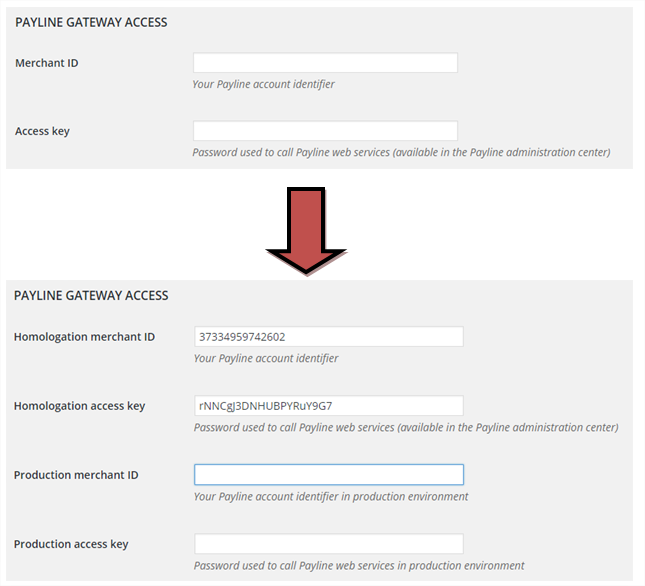Click the large red downward arrow
The image size is (645, 586).
click(304, 231)
